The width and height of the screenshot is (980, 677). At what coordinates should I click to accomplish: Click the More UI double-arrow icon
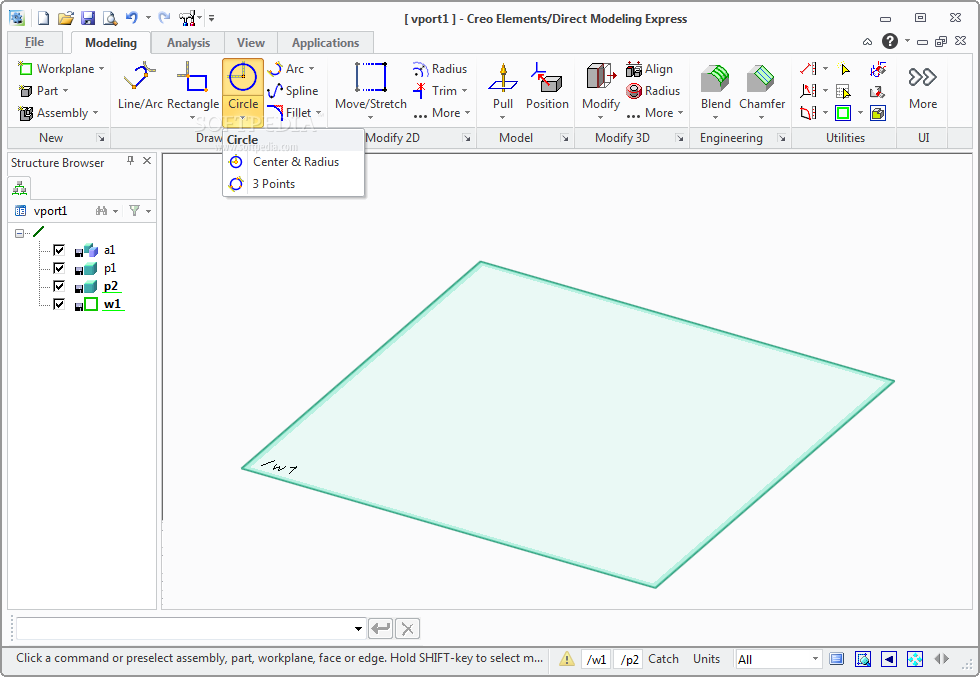pyautogui.click(x=922, y=78)
